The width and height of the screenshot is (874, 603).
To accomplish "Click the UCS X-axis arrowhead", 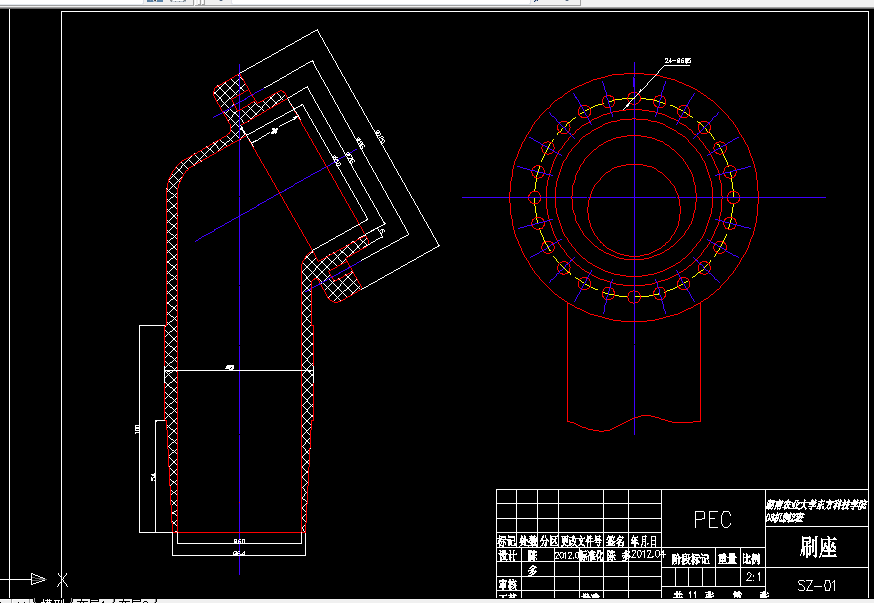I will coord(38,579).
